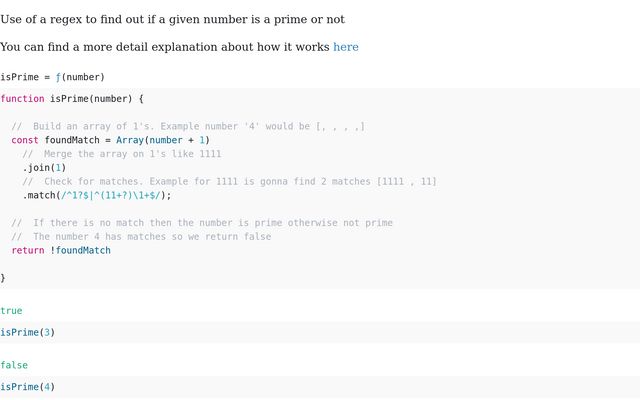Screen dimensions: 640x400
Task: Click the "true" result output
Action: 11,311
